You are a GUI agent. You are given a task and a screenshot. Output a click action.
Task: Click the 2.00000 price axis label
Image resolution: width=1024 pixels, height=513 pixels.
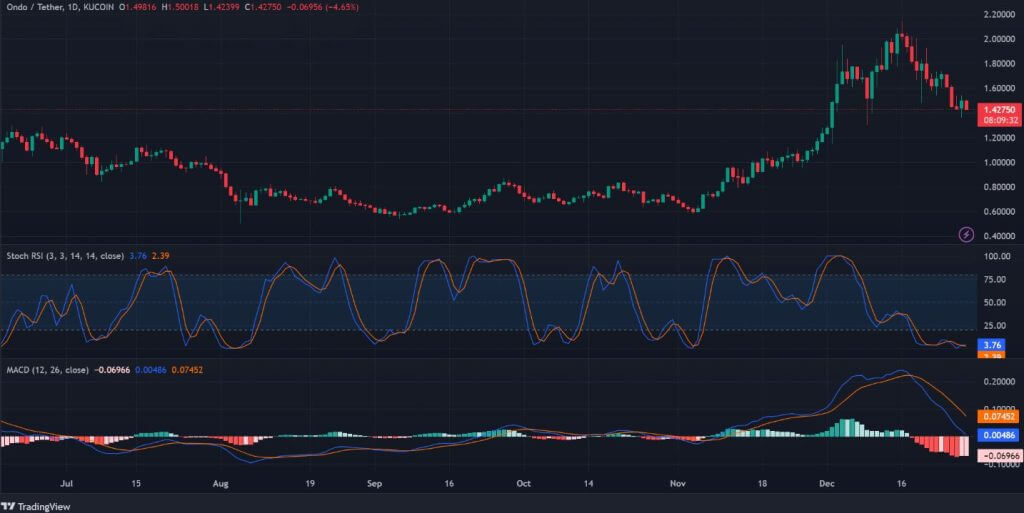point(999,39)
